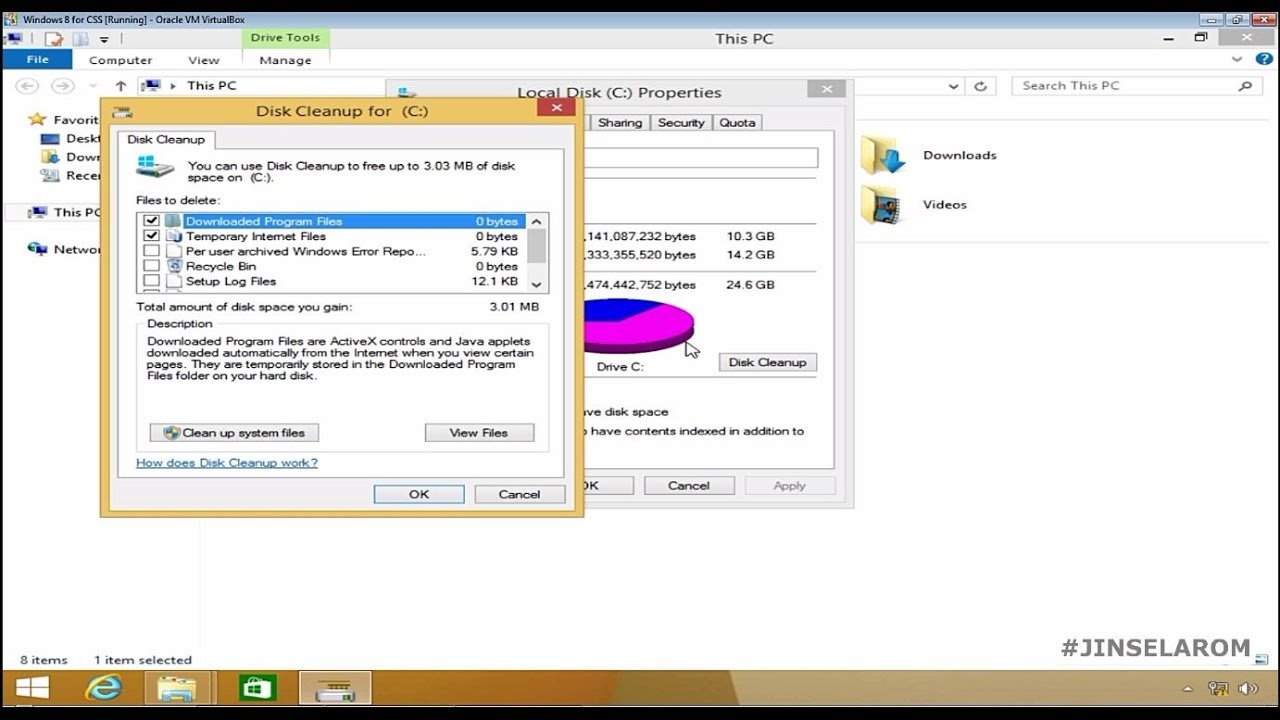Uncheck Temporary Internet Files checkbox
This screenshot has height=720, width=1280.
pyautogui.click(x=151, y=236)
